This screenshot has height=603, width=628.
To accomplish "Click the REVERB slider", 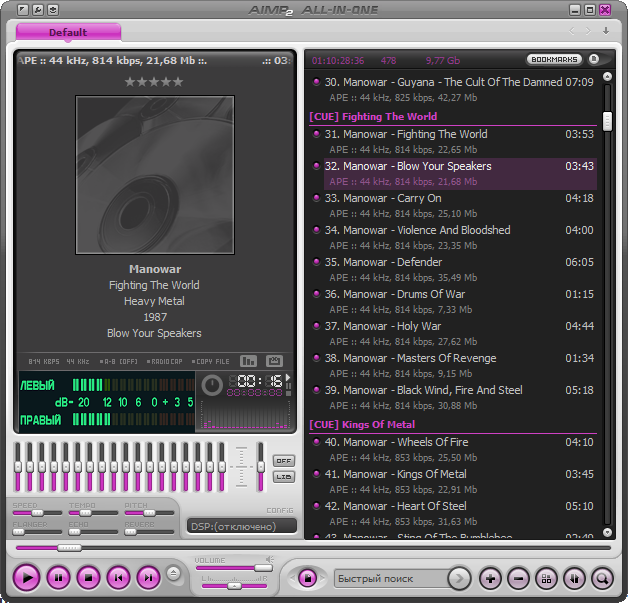I will [x=149, y=532].
